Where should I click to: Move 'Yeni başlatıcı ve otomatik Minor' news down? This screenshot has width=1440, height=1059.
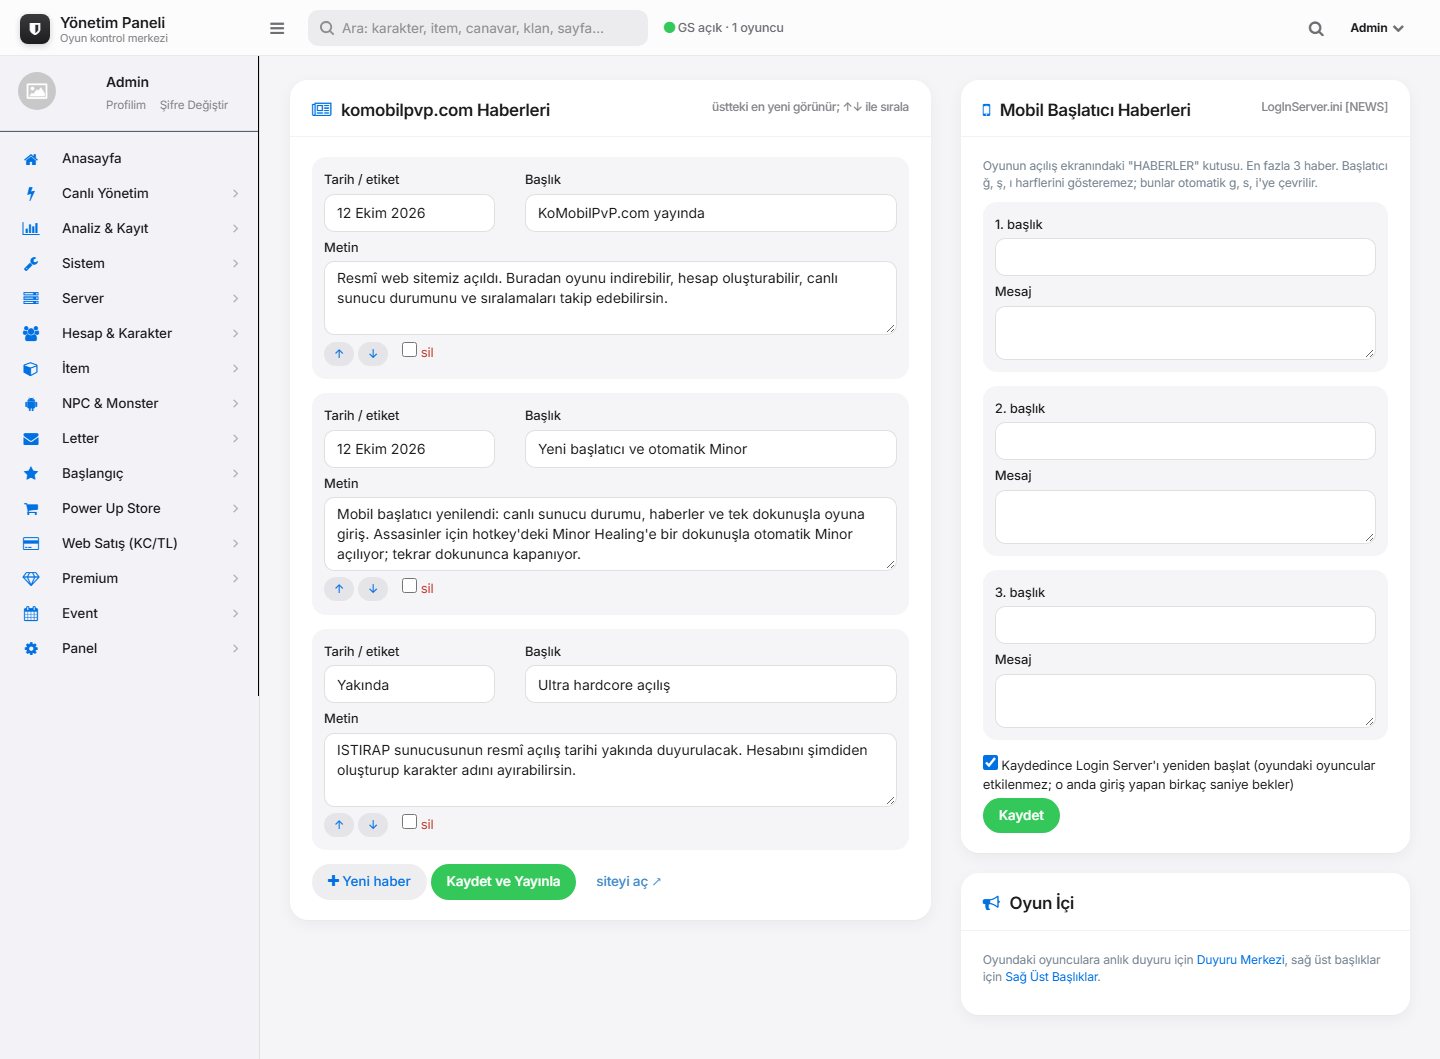373,589
